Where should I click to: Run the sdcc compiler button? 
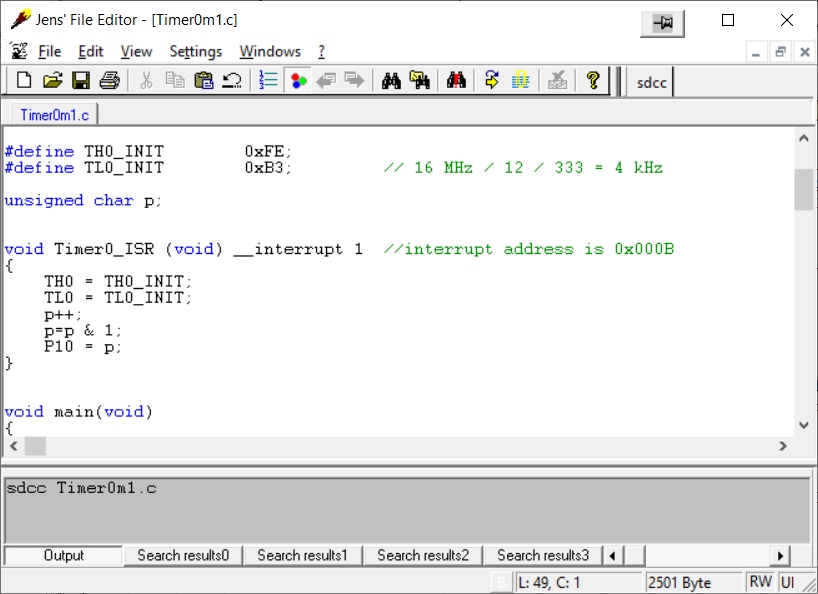coord(652,82)
